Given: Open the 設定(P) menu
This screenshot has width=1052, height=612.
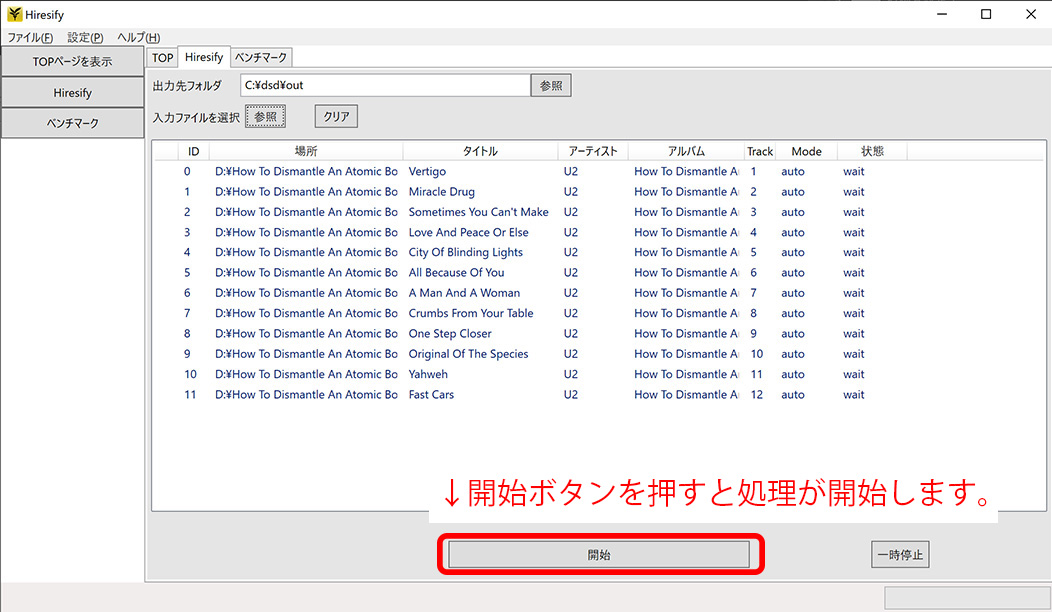Looking at the screenshot, I should 85,37.
